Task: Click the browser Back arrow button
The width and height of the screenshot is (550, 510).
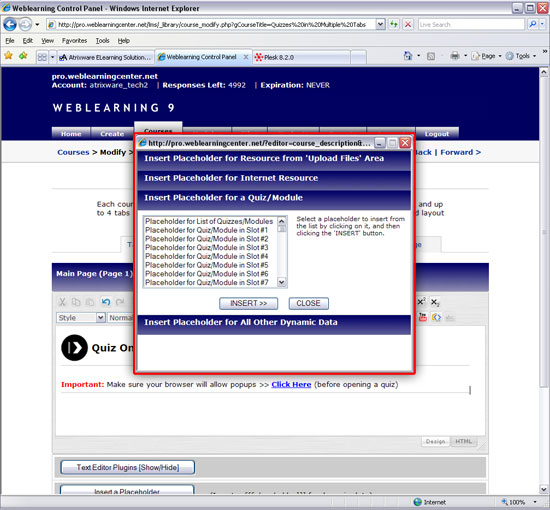Action: [x=10, y=25]
